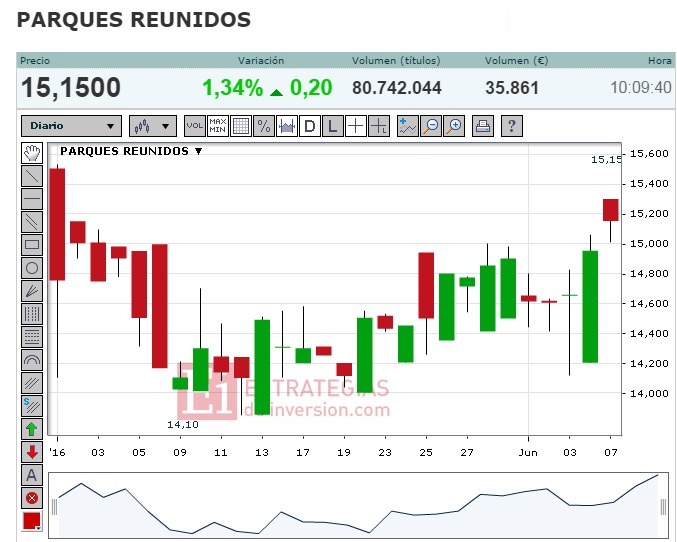Select the fan lines tool
Viewport: 677px width, 542px height.
pos(32,291)
